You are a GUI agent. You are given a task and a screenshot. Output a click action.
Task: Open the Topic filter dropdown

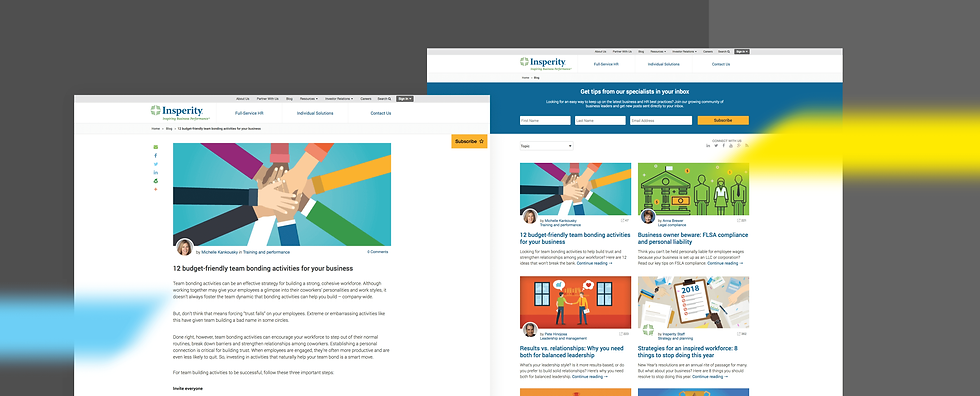pyautogui.click(x=546, y=146)
